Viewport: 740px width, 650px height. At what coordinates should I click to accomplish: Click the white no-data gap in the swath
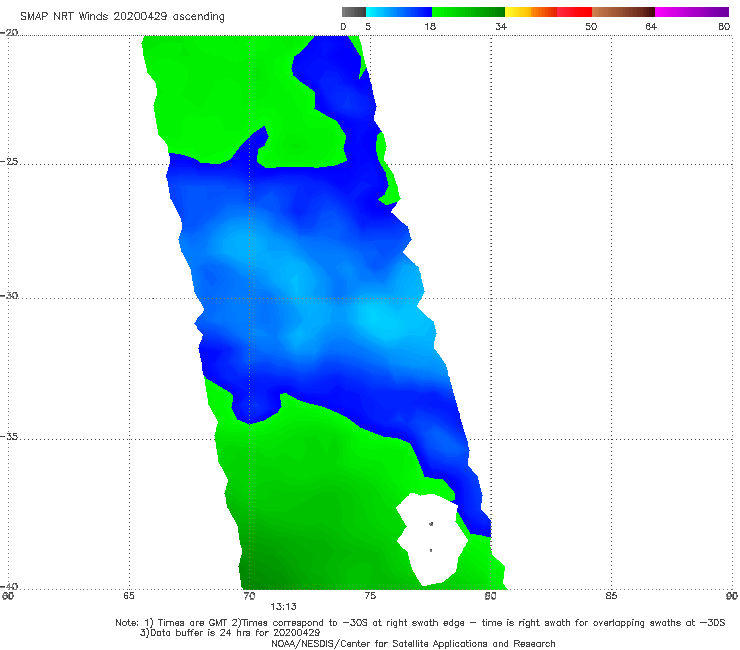pyautogui.click(x=431, y=538)
